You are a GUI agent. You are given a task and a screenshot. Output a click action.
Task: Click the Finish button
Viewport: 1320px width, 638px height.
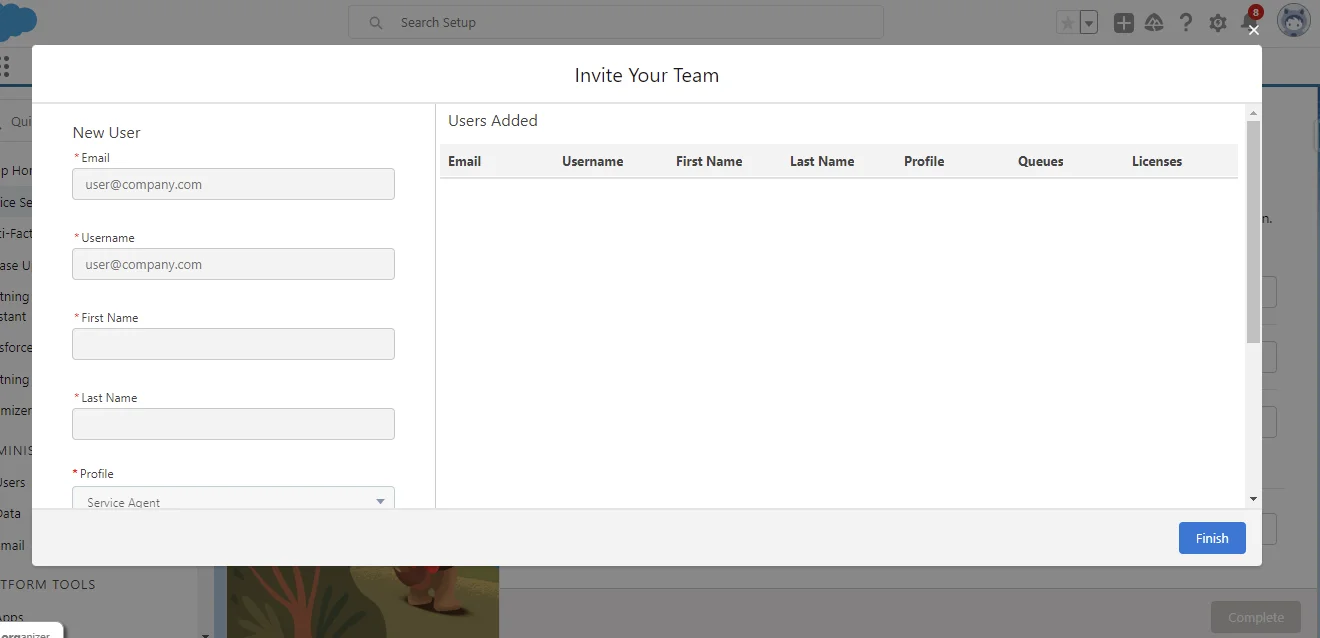pyautogui.click(x=1211, y=538)
